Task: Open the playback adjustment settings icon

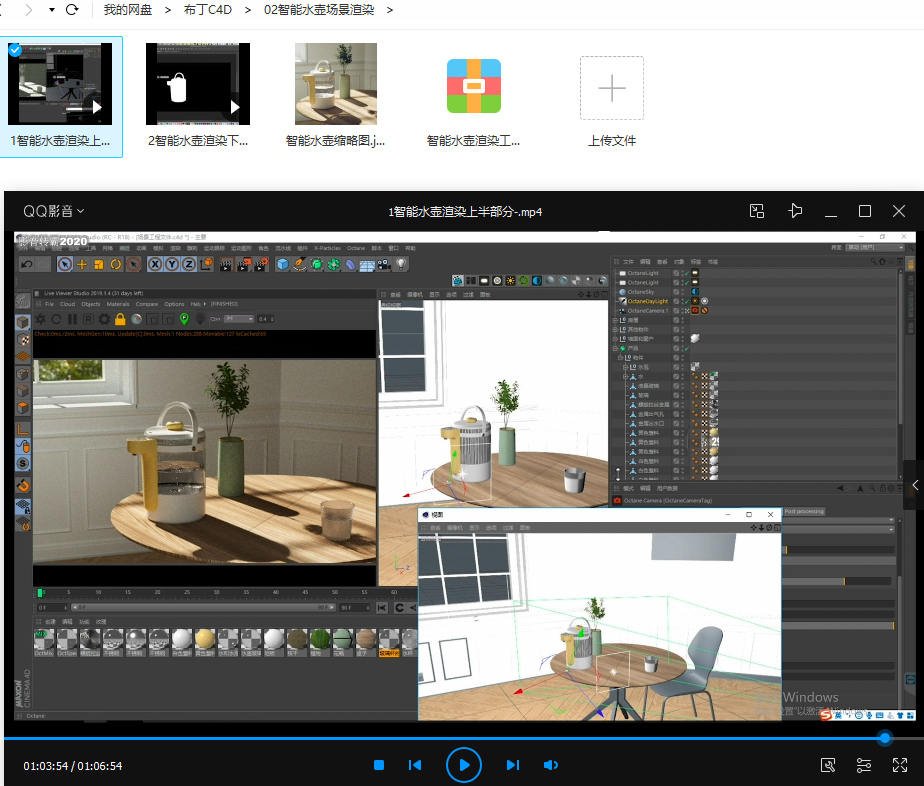Action: pyautogui.click(x=864, y=765)
